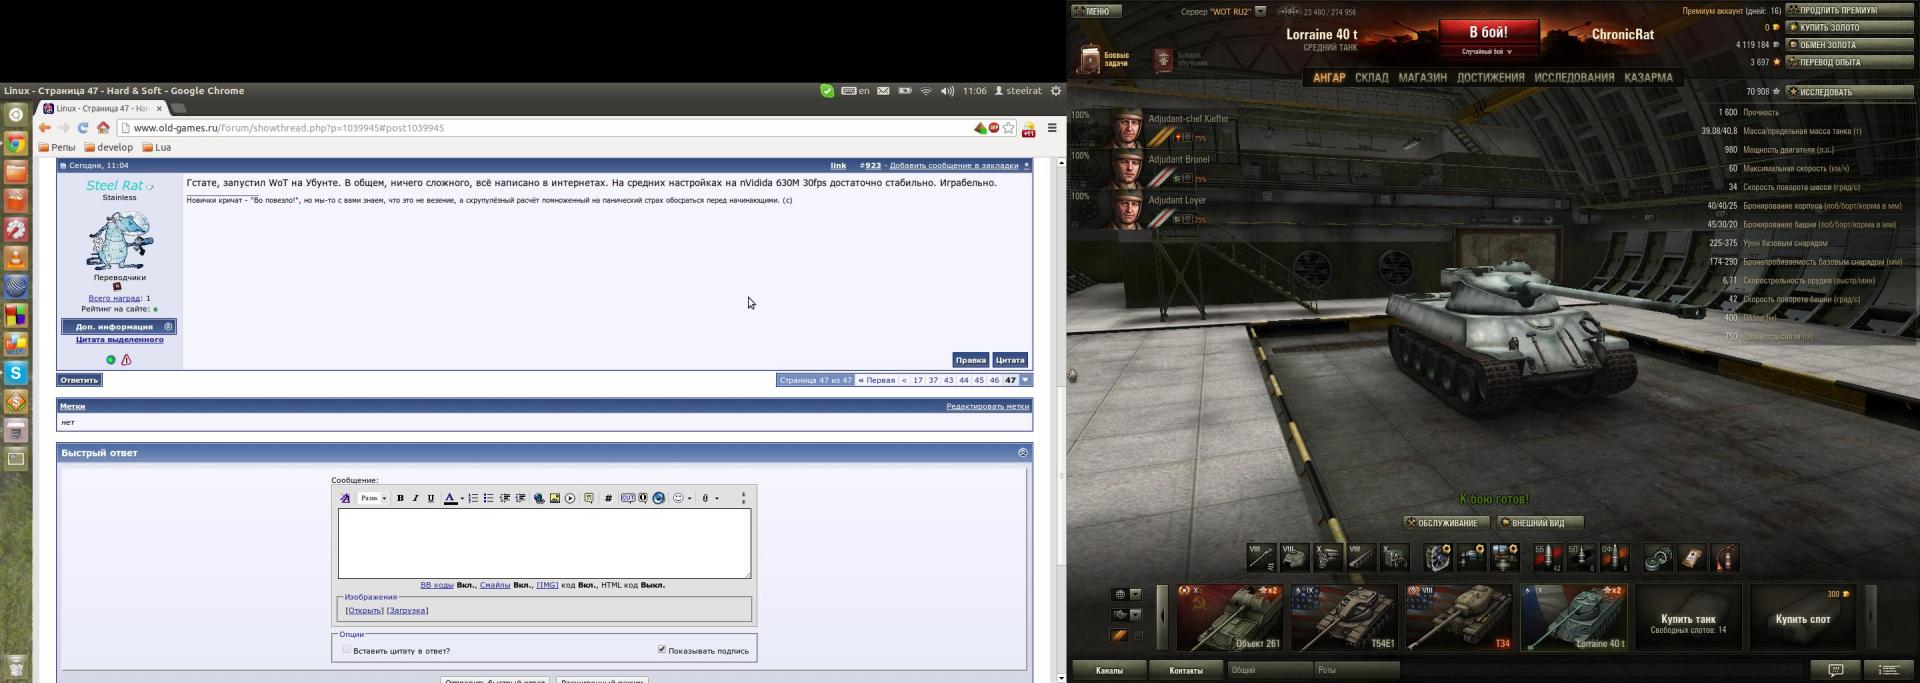
Task: Select T54E1 tank in carousel
Action: (1344, 617)
